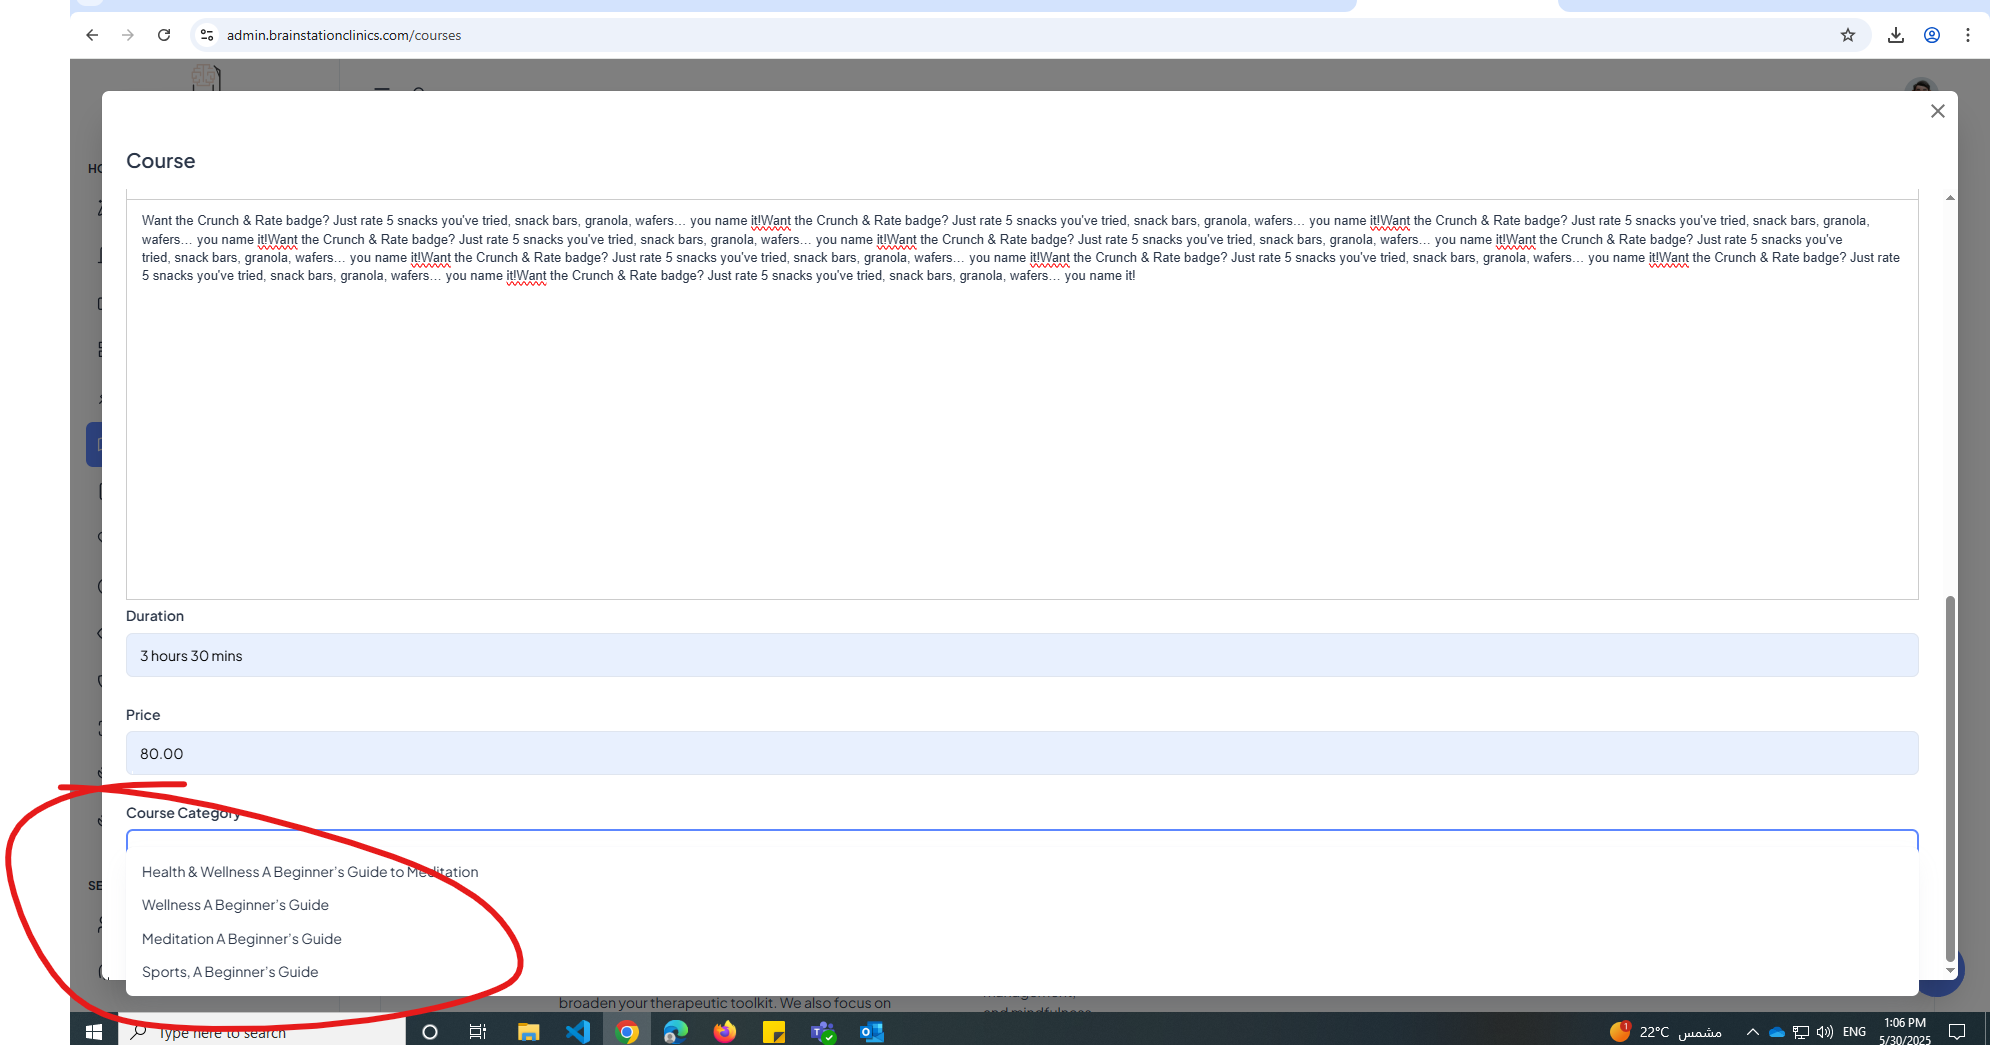Click the browser back arrow
This screenshot has height=1045, width=1990.
point(92,35)
